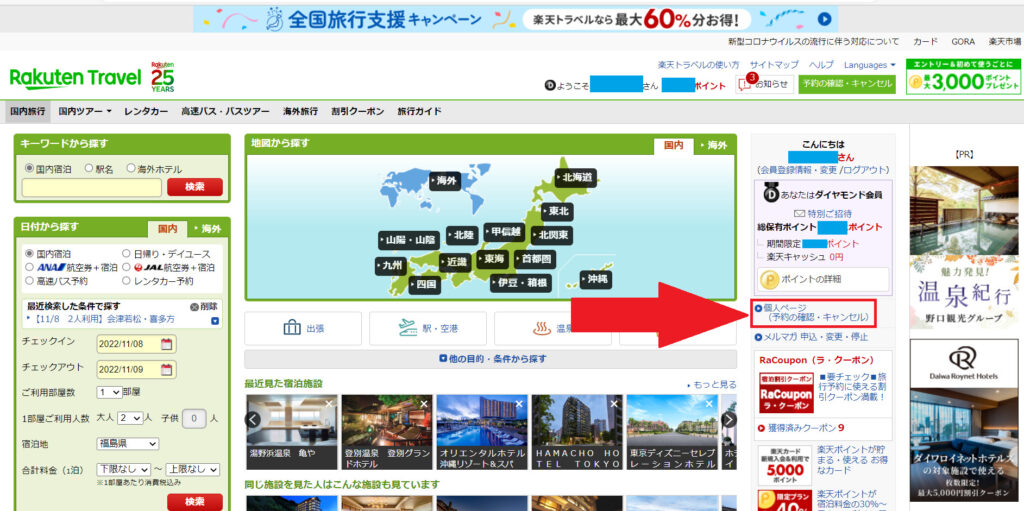
Task: Click the keyword search text field
Action: pos(91,188)
